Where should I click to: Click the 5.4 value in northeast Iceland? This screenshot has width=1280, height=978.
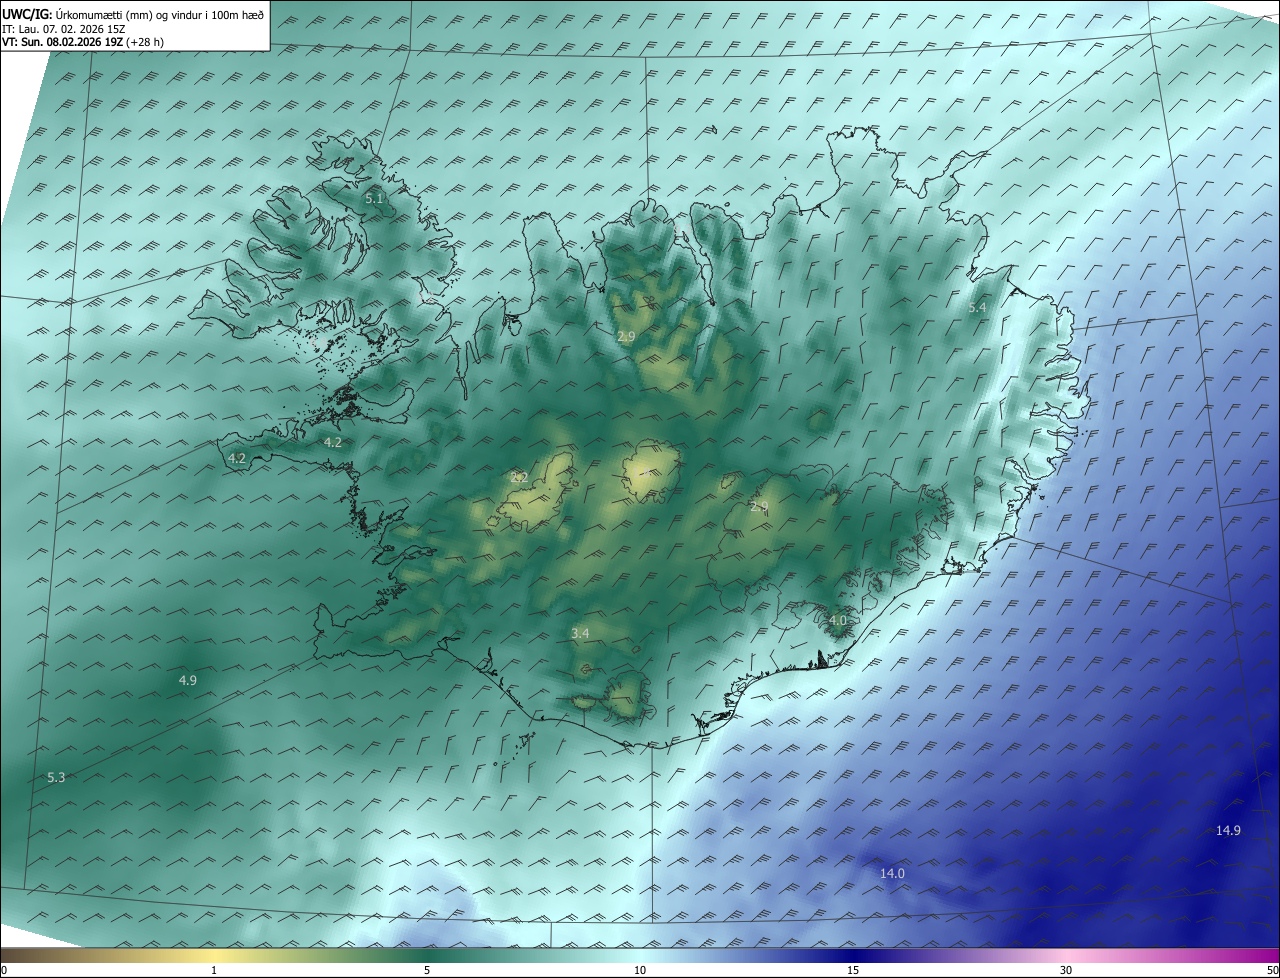[x=977, y=307]
